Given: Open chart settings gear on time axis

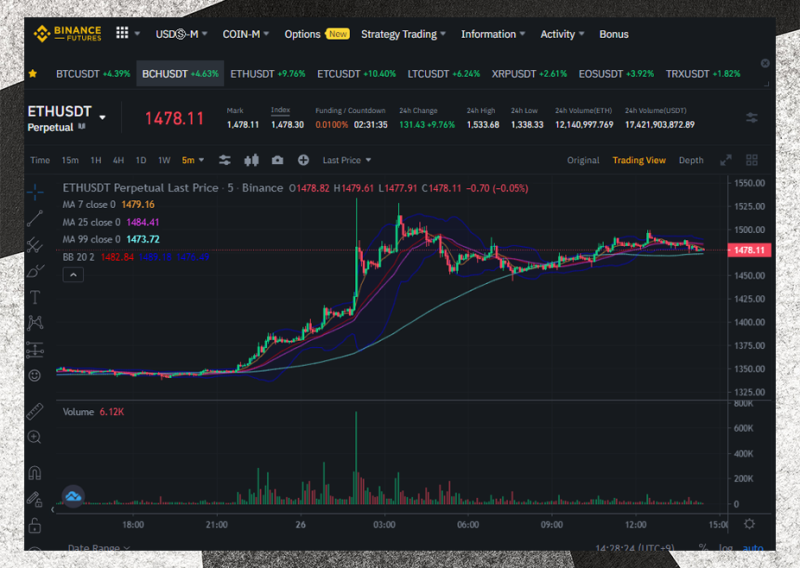Looking at the screenshot, I should click(x=749, y=524).
